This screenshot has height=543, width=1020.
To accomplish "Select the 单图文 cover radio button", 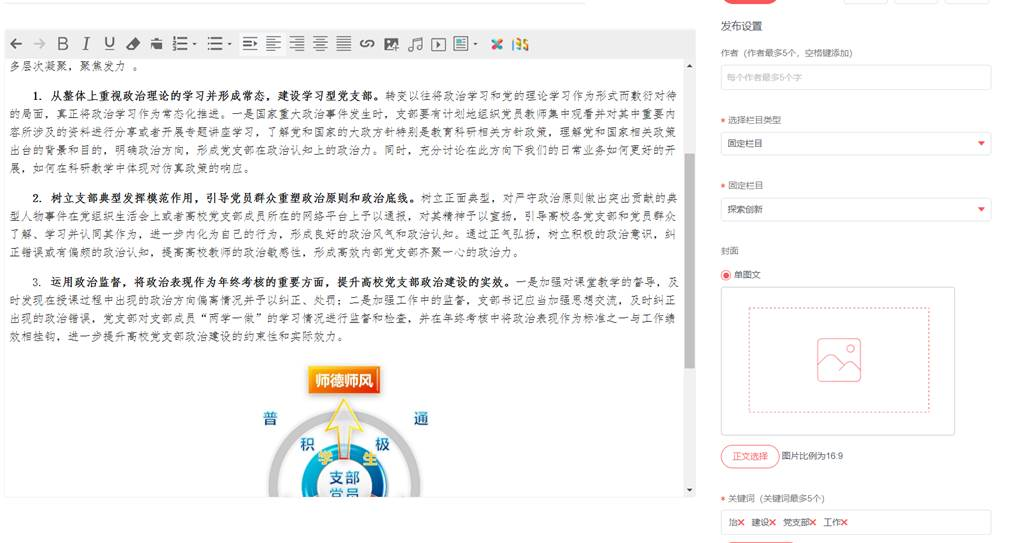I will [x=726, y=274].
